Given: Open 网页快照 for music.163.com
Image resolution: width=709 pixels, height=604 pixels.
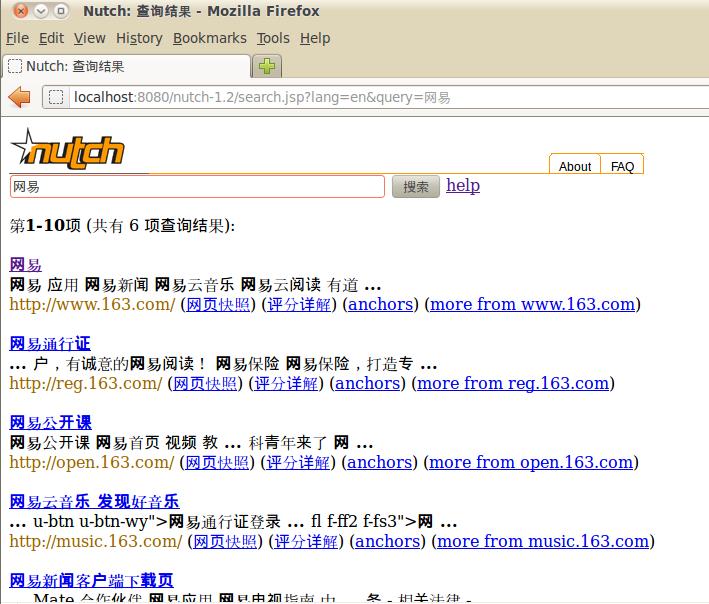Looking at the screenshot, I should click(x=225, y=541).
